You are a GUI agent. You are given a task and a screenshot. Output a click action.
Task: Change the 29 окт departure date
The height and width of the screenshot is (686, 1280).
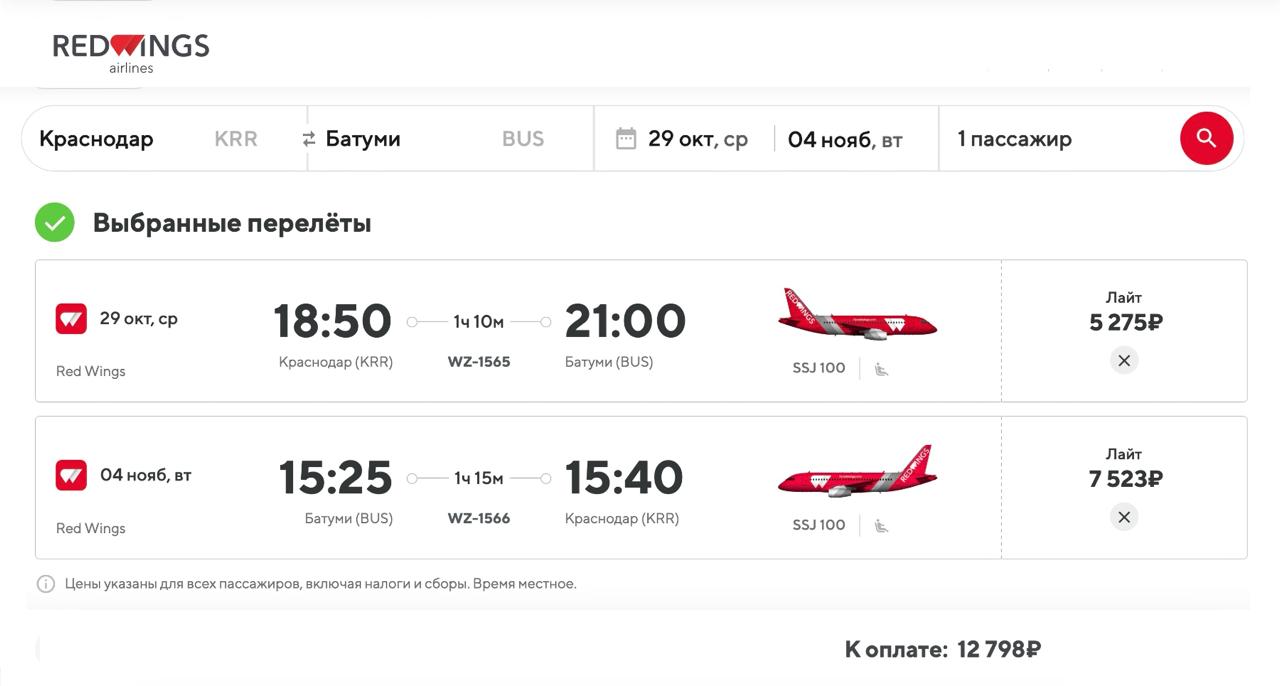[x=697, y=139]
